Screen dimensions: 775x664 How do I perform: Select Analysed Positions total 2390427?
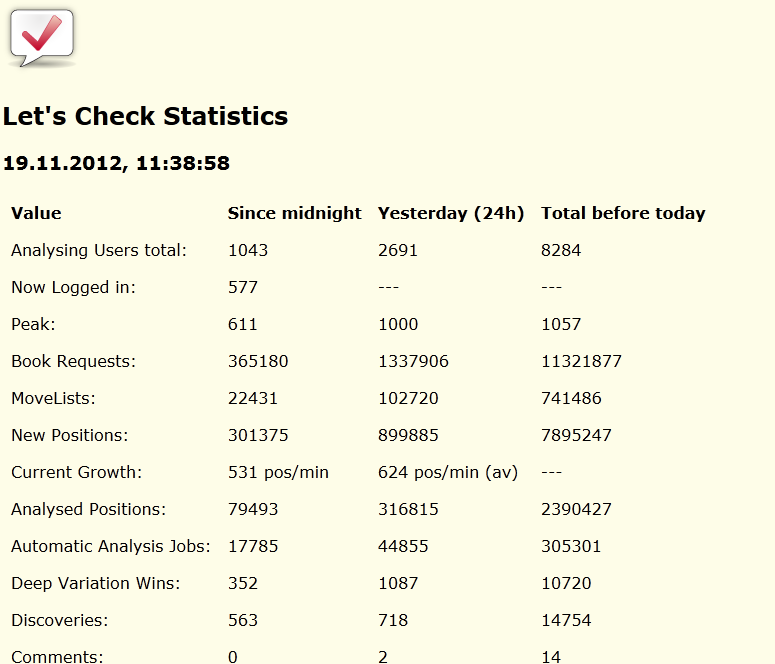tap(576, 509)
